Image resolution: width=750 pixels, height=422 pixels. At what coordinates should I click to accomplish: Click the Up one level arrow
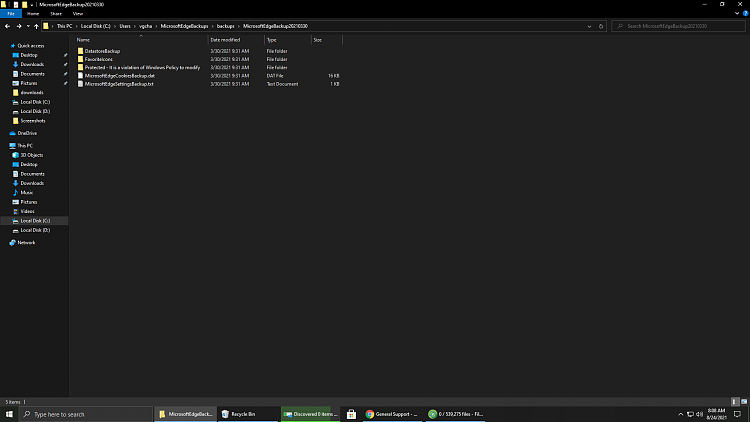pyautogui.click(x=36, y=26)
